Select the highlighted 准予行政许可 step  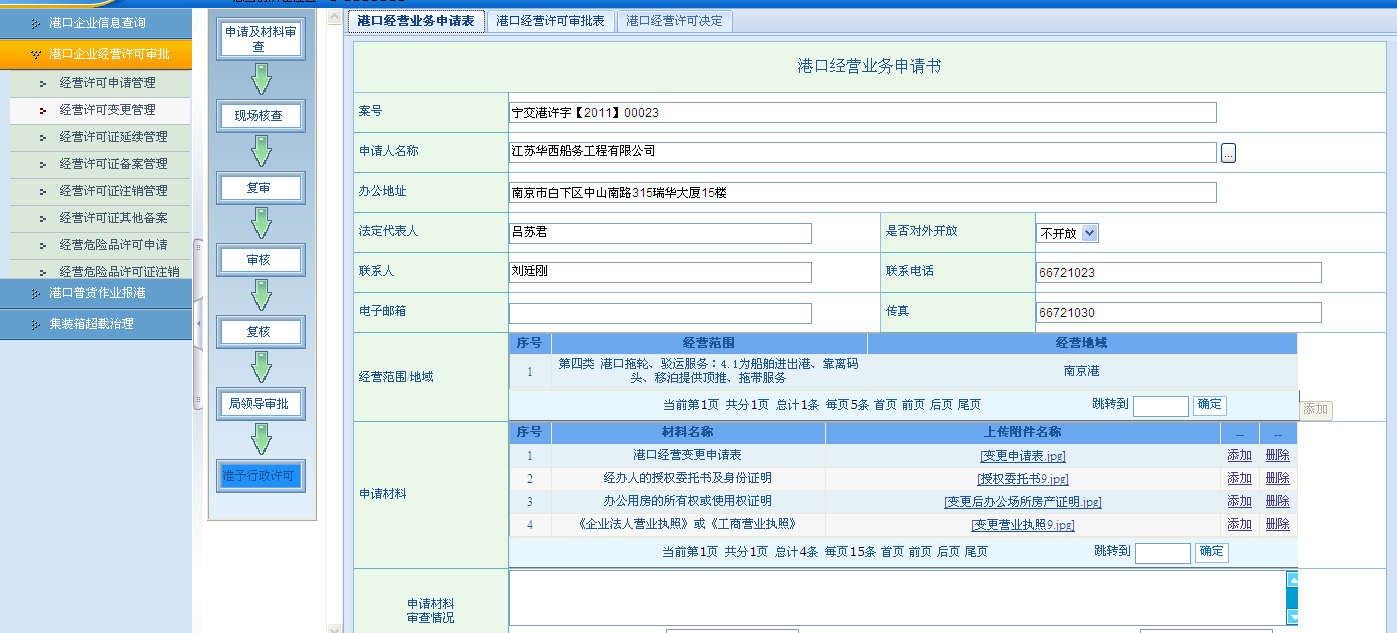coord(260,476)
